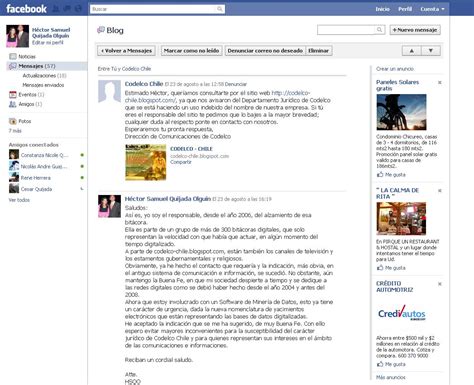Open Fotos in the sidebar
The image size is (474, 385).
tap(25, 121)
